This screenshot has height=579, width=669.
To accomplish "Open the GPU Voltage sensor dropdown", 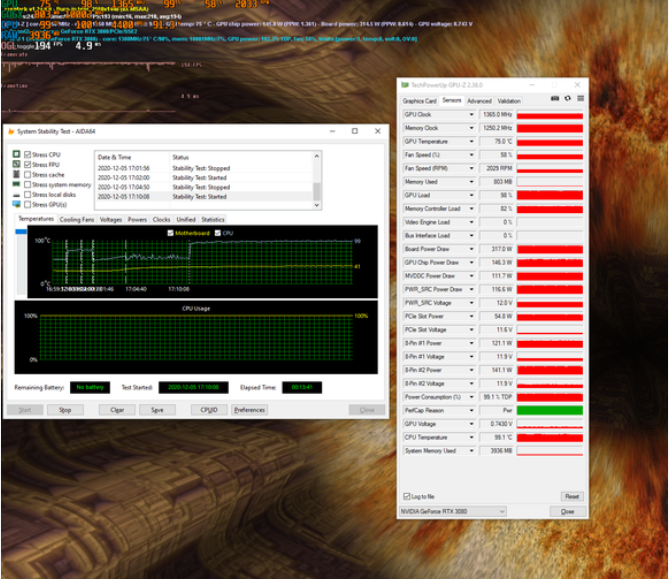I will point(471,424).
